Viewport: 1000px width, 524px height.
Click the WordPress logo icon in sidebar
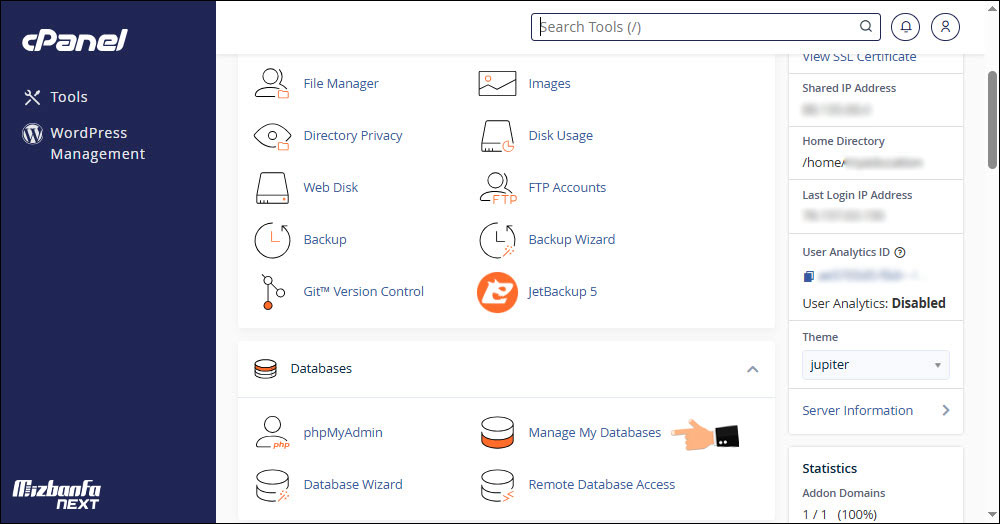[33, 133]
